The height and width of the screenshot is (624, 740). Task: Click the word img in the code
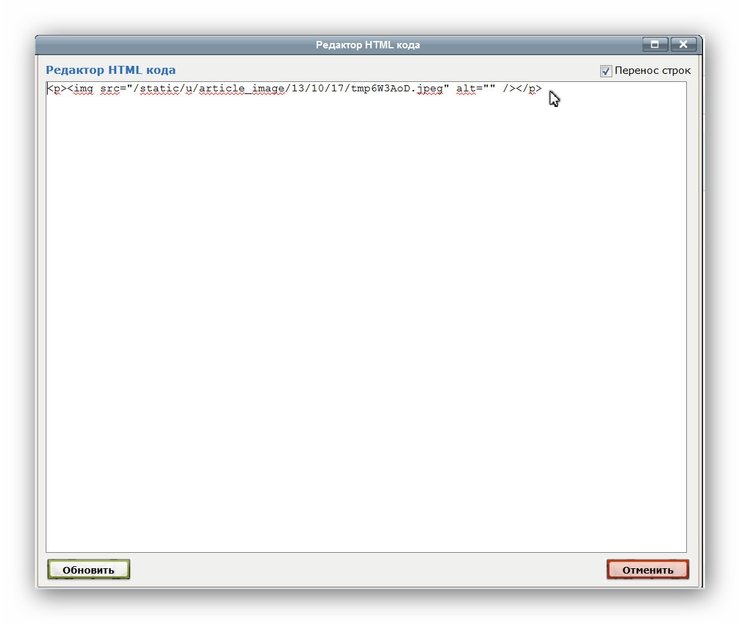coord(82,89)
